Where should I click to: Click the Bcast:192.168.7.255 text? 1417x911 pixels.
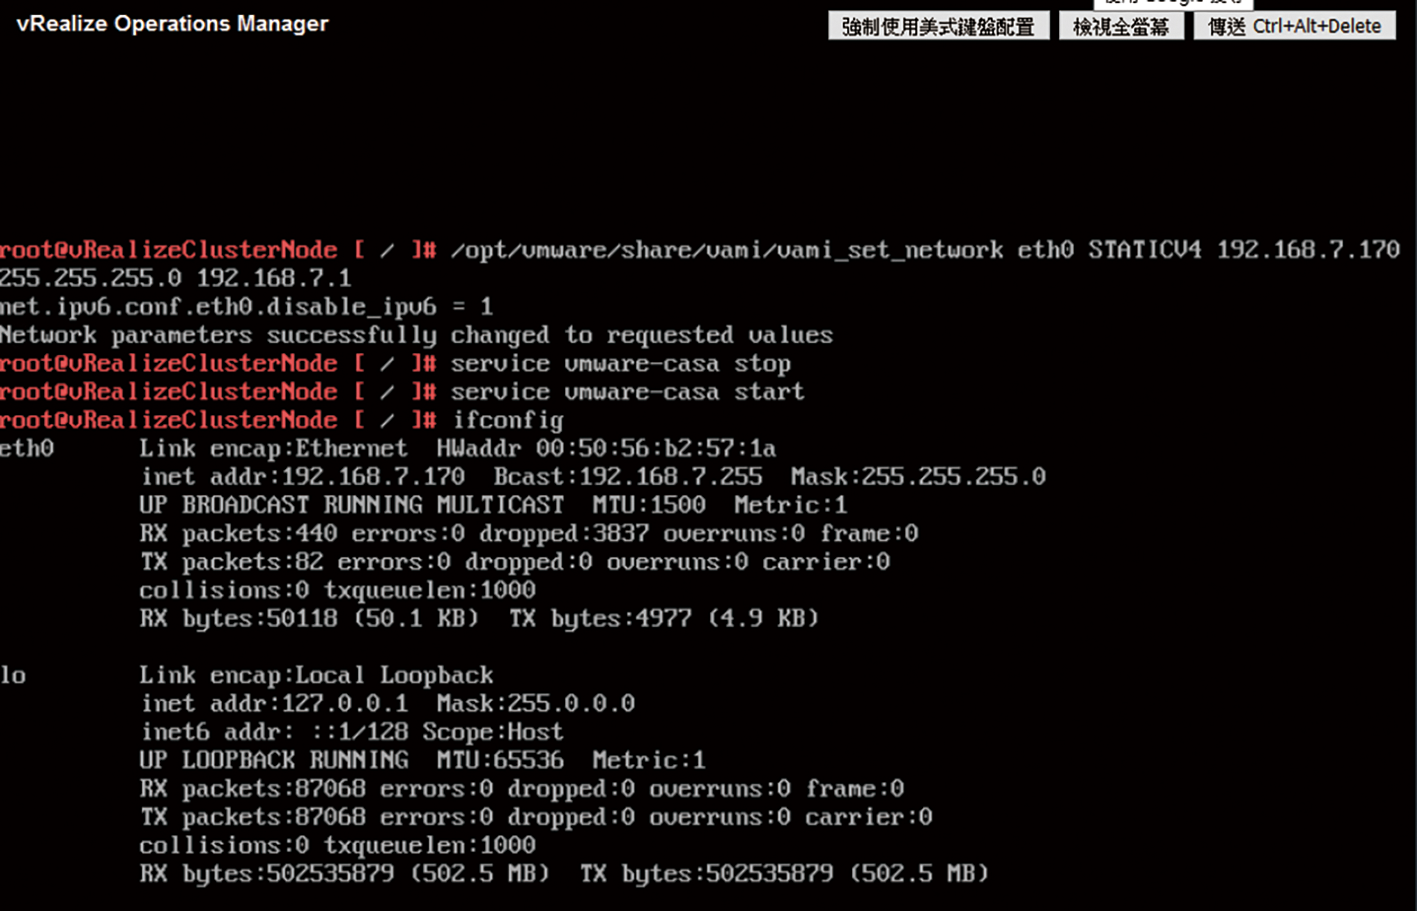(x=628, y=477)
